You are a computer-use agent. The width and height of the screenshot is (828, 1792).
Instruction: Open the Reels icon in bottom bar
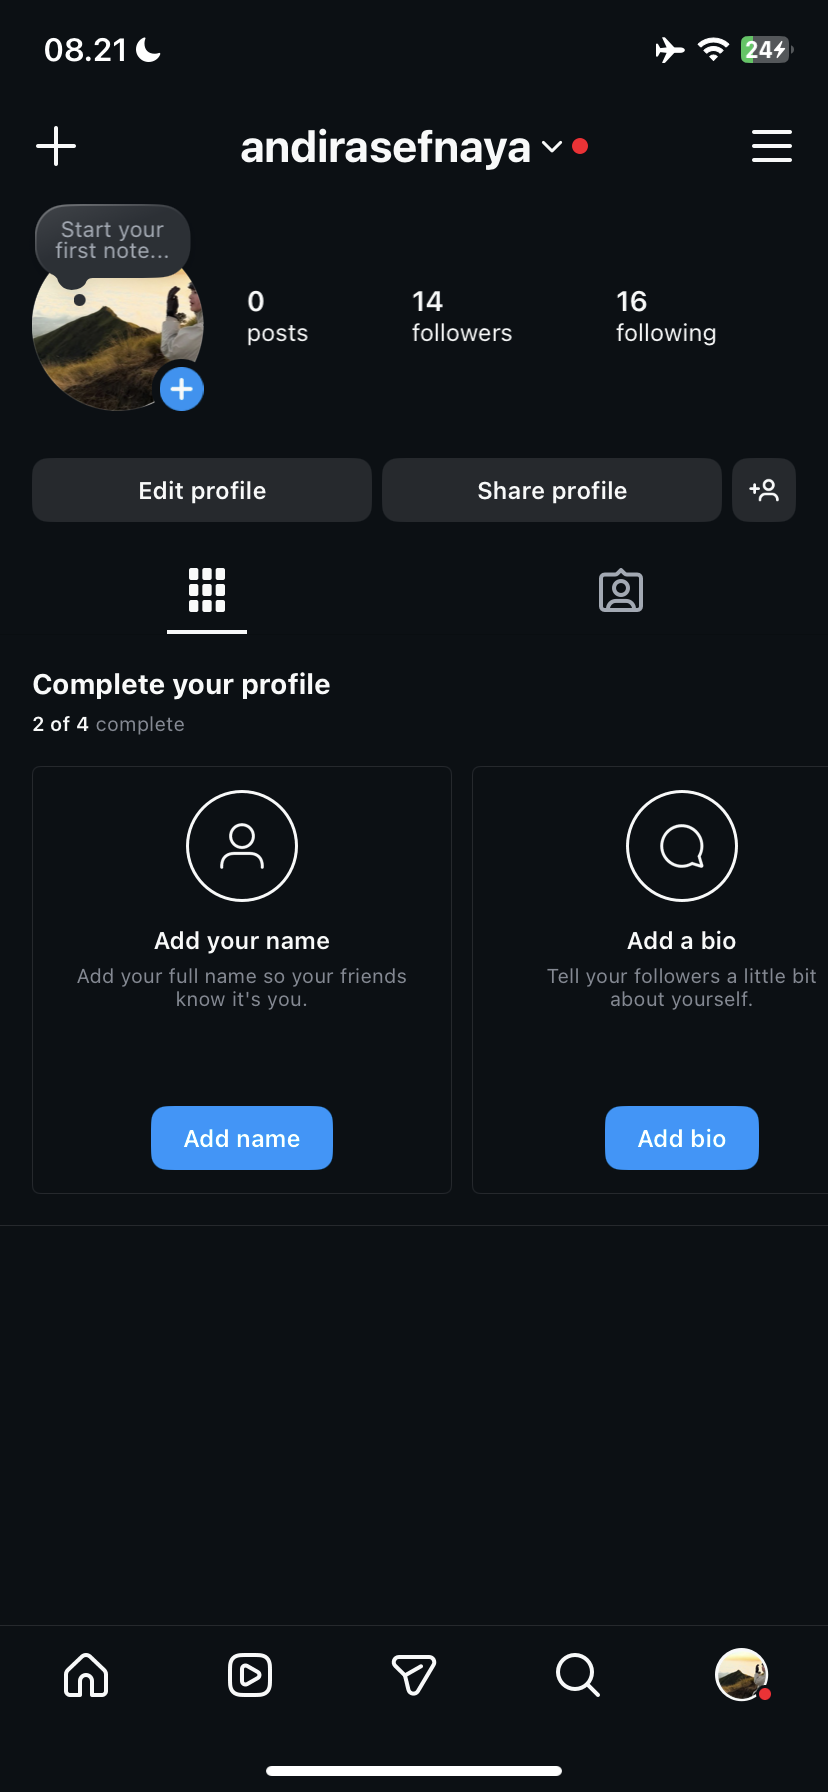(x=250, y=1674)
